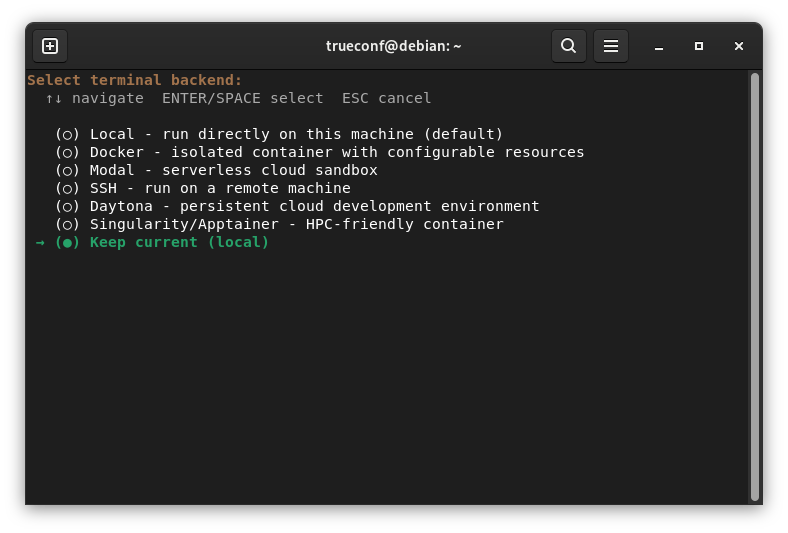This screenshot has width=788, height=533.
Task: Maximize the terminal window
Action: pos(699,46)
